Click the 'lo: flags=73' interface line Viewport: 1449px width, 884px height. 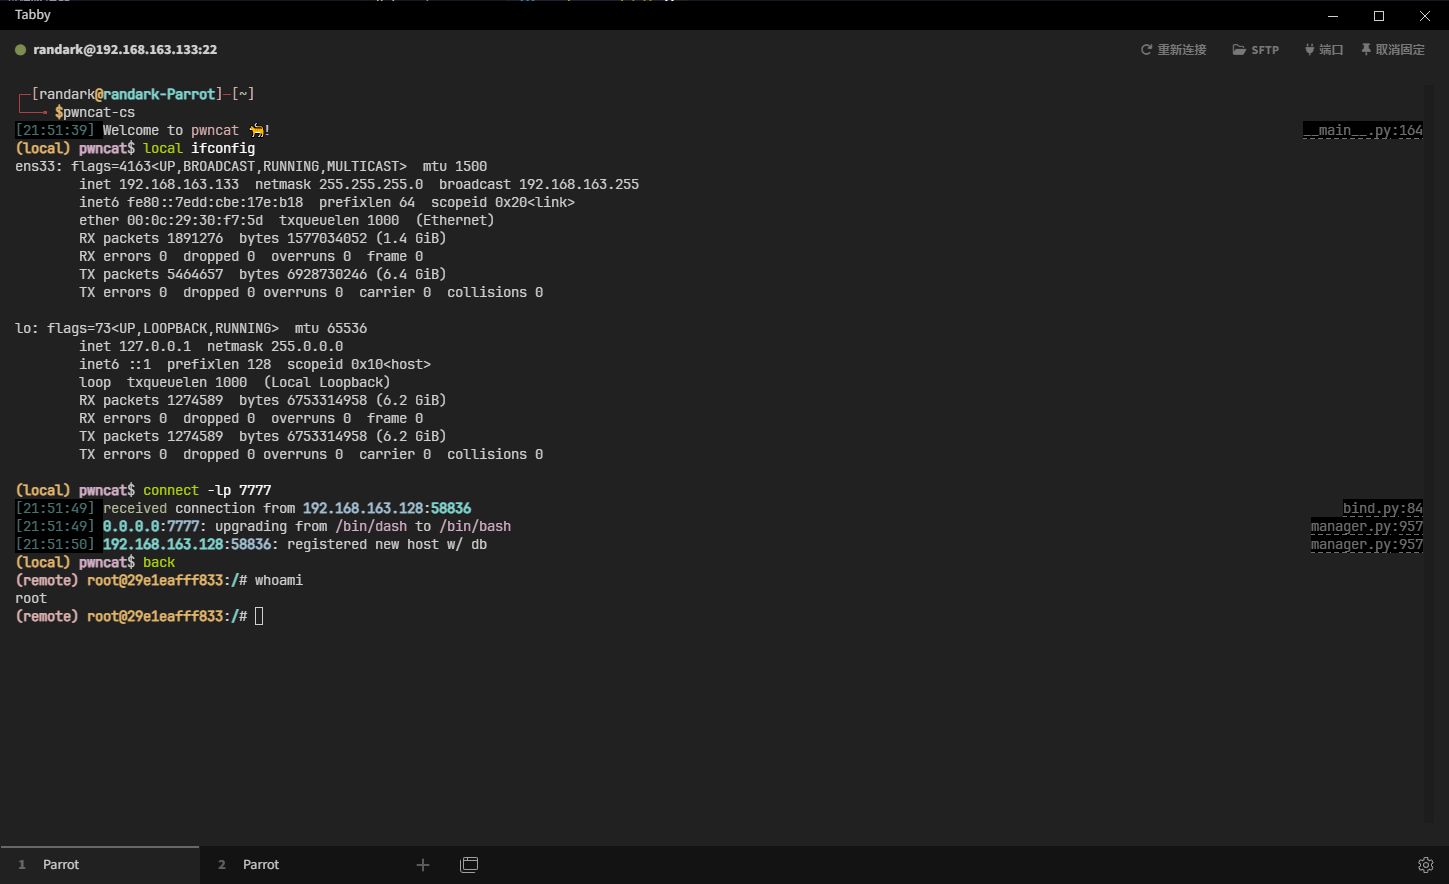(x=191, y=328)
